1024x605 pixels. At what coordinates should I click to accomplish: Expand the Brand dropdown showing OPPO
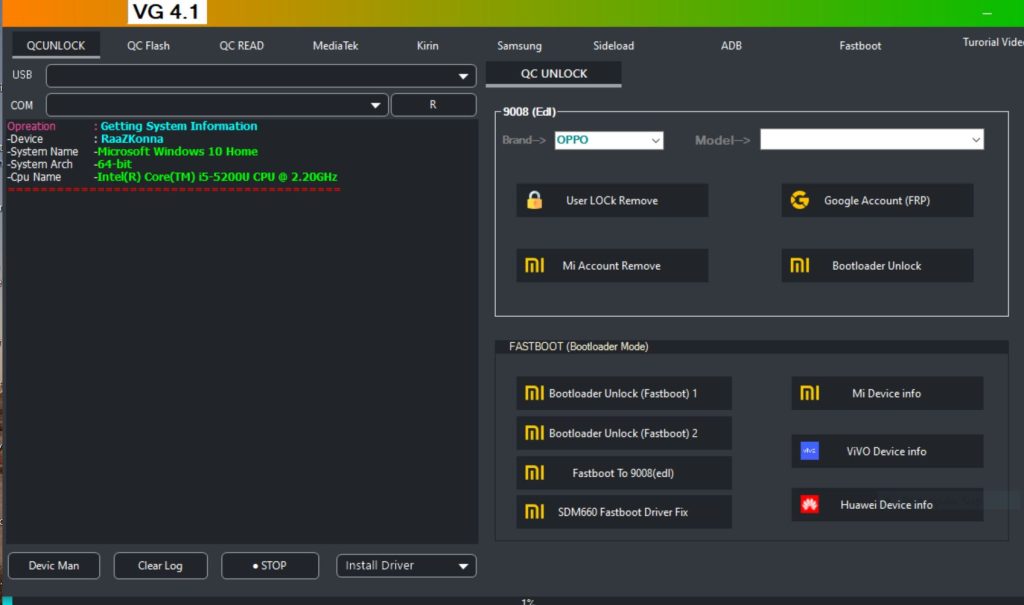click(609, 140)
